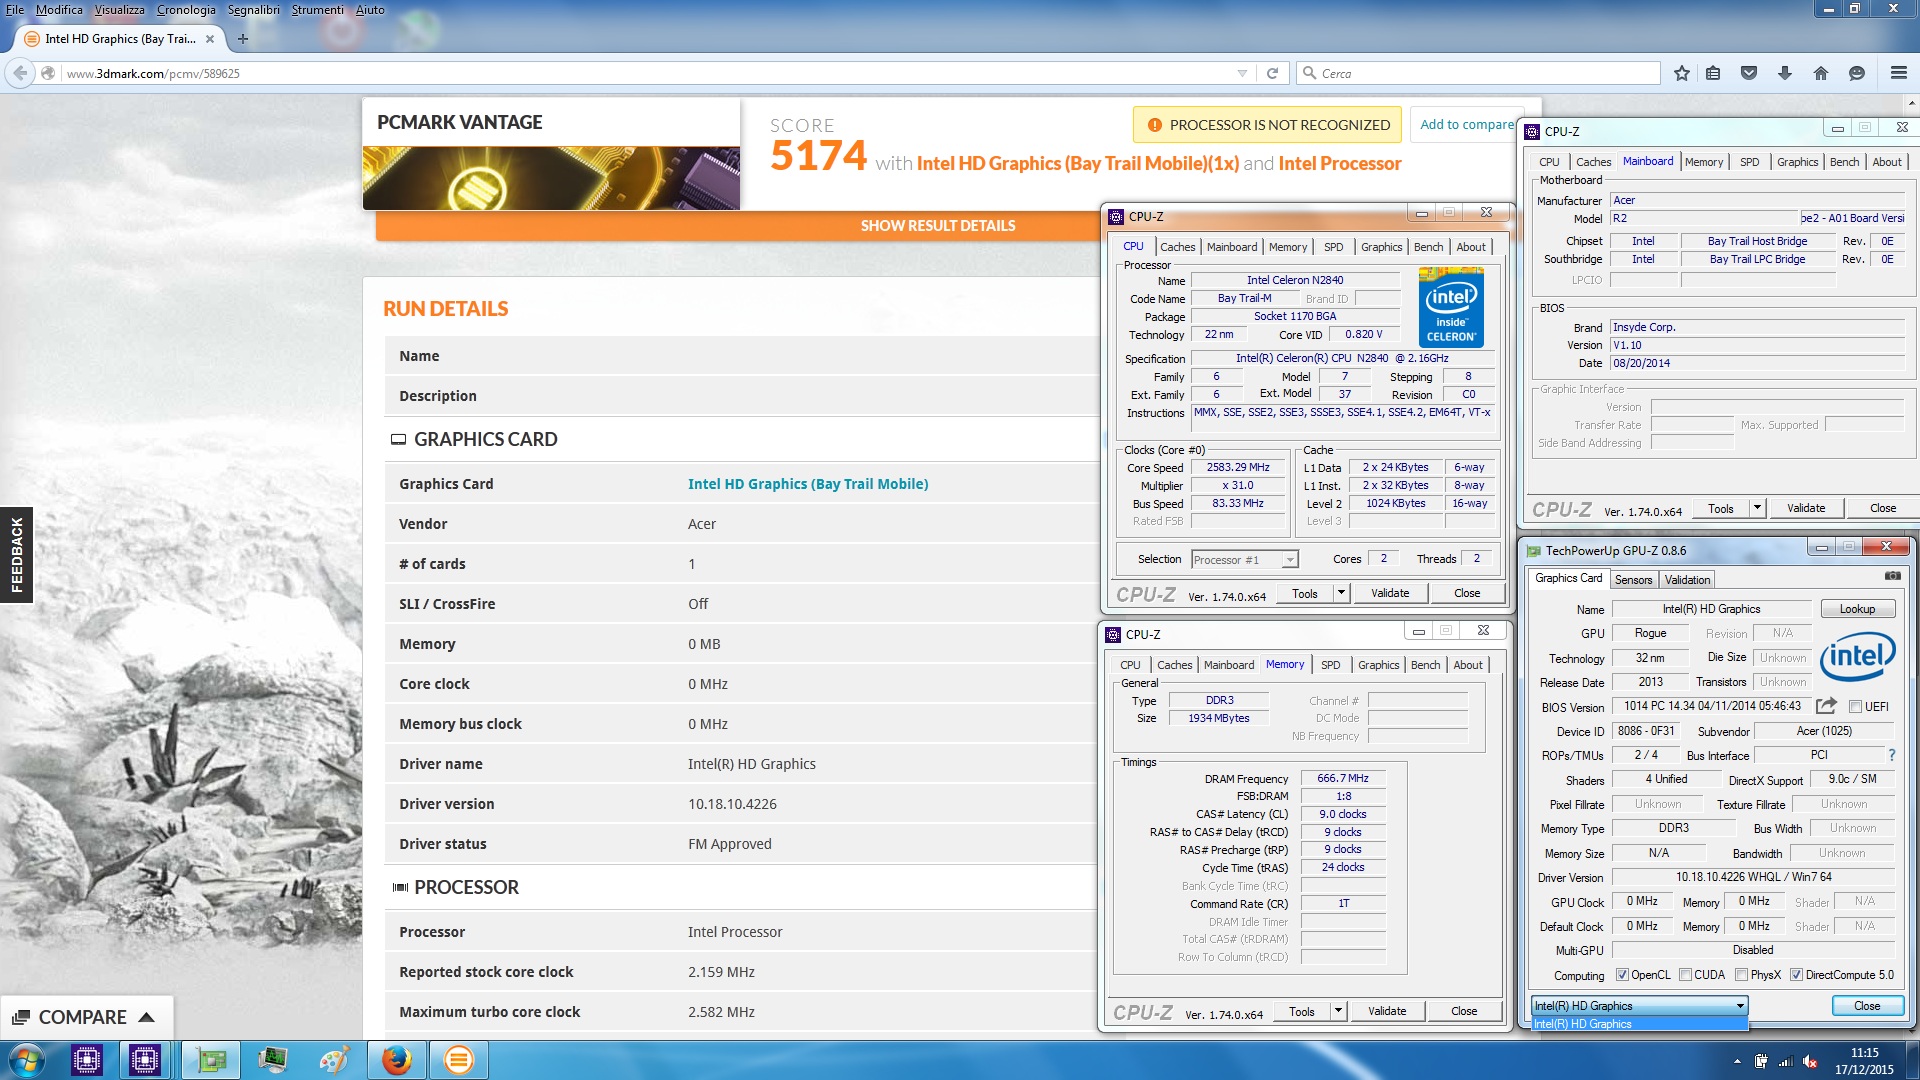Click the Cerca search field

click(1478, 73)
